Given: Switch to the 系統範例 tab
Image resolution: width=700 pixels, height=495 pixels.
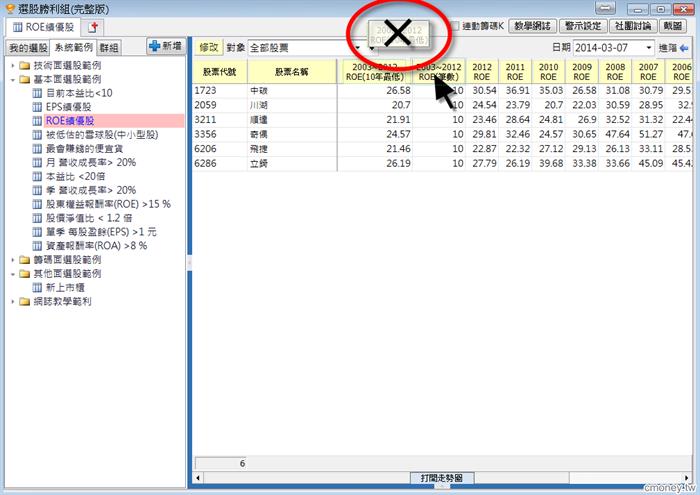Looking at the screenshot, I should [x=73, y=47].
